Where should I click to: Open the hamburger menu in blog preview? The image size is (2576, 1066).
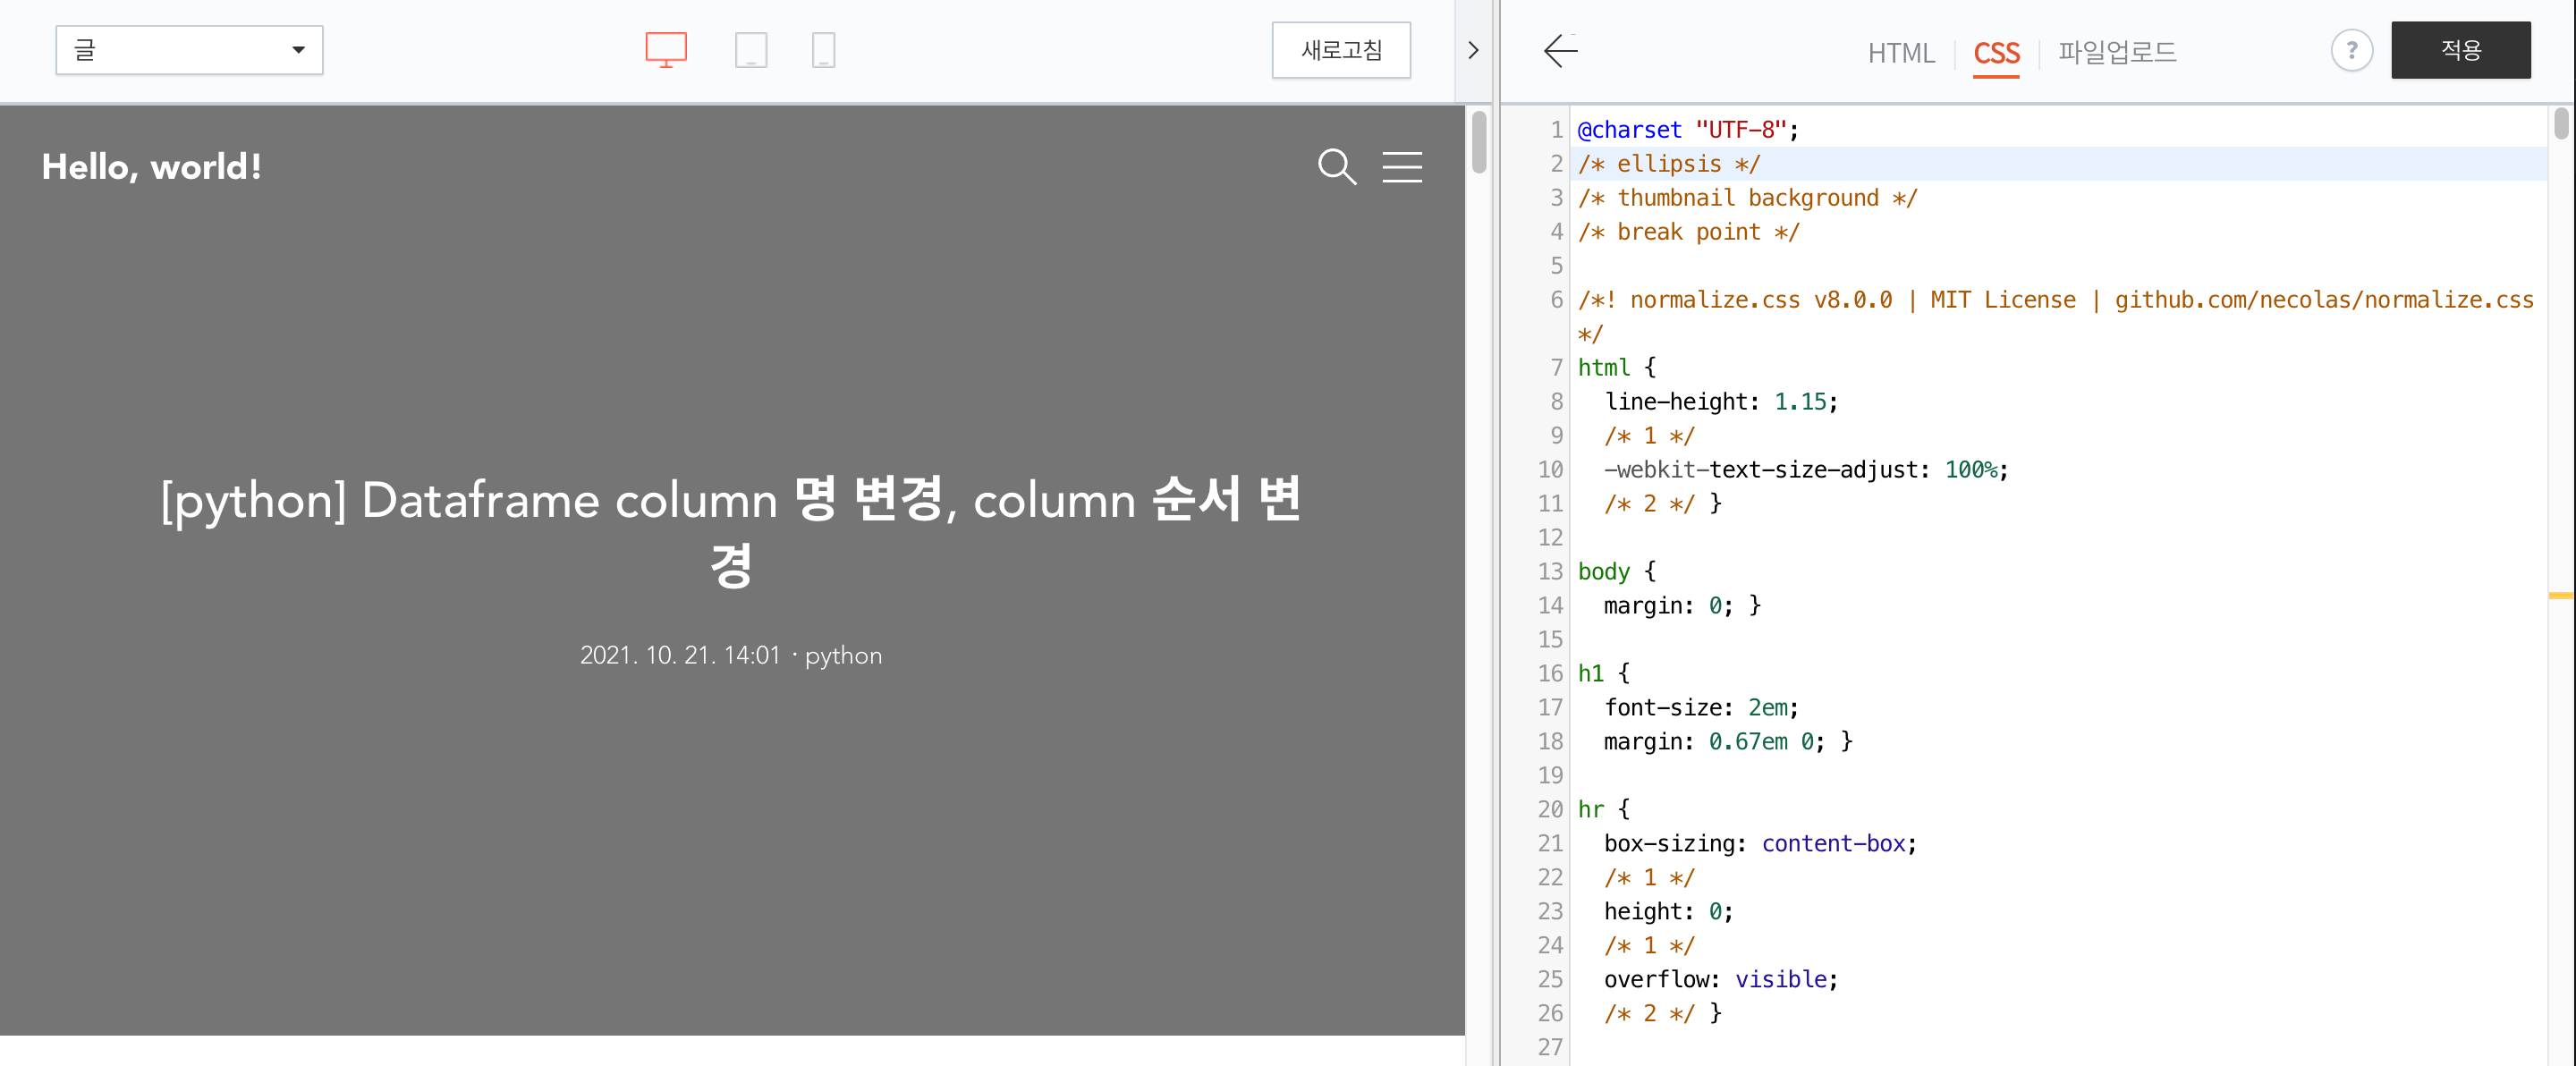pos(1402,167)
